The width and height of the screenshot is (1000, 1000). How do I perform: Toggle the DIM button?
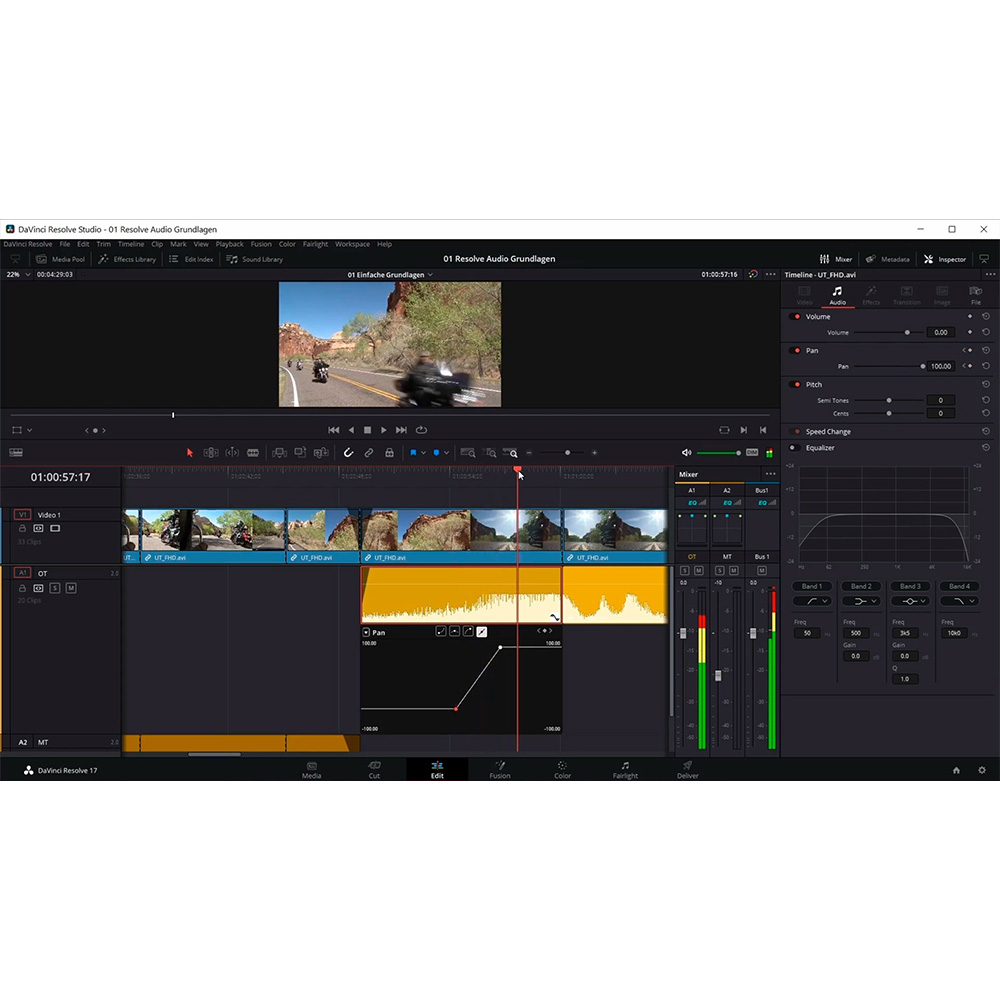(x=752, y=453)
